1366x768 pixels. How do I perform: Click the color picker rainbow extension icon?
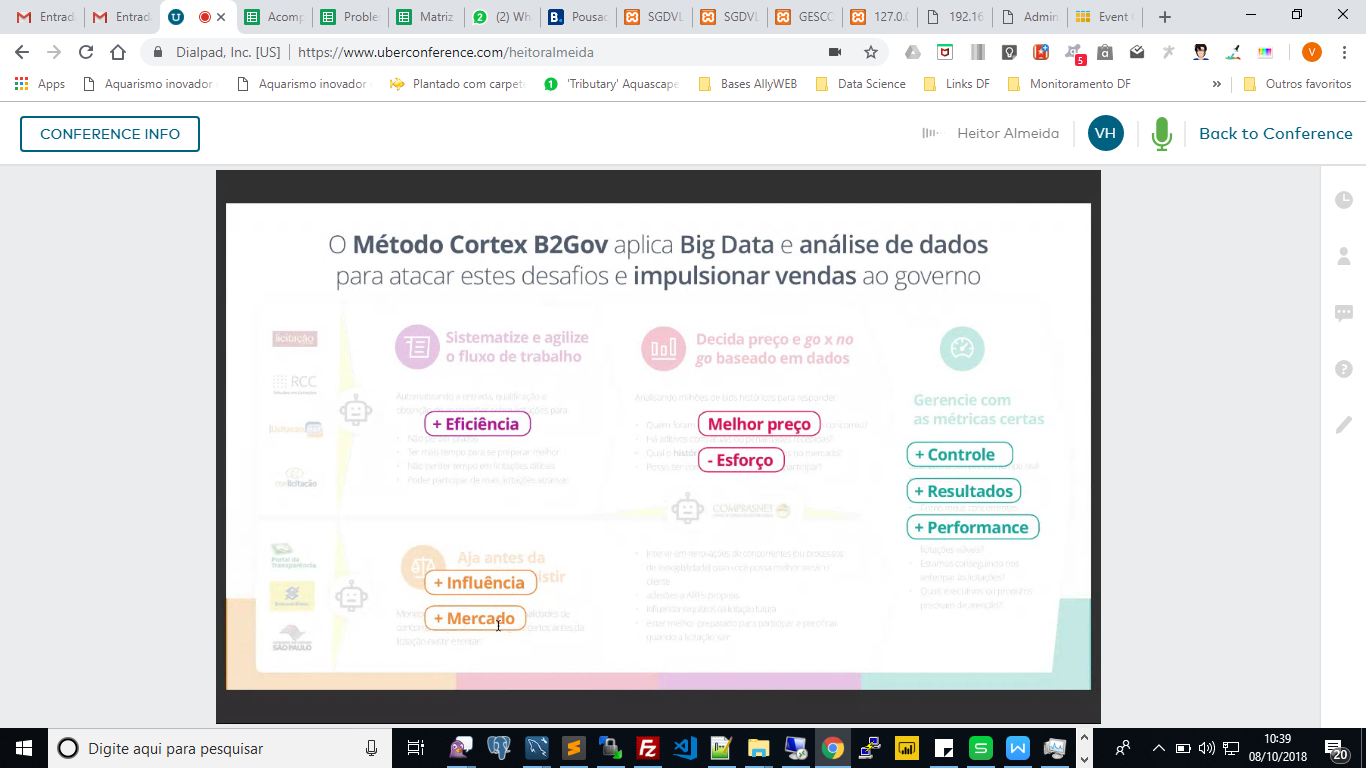1265,52
